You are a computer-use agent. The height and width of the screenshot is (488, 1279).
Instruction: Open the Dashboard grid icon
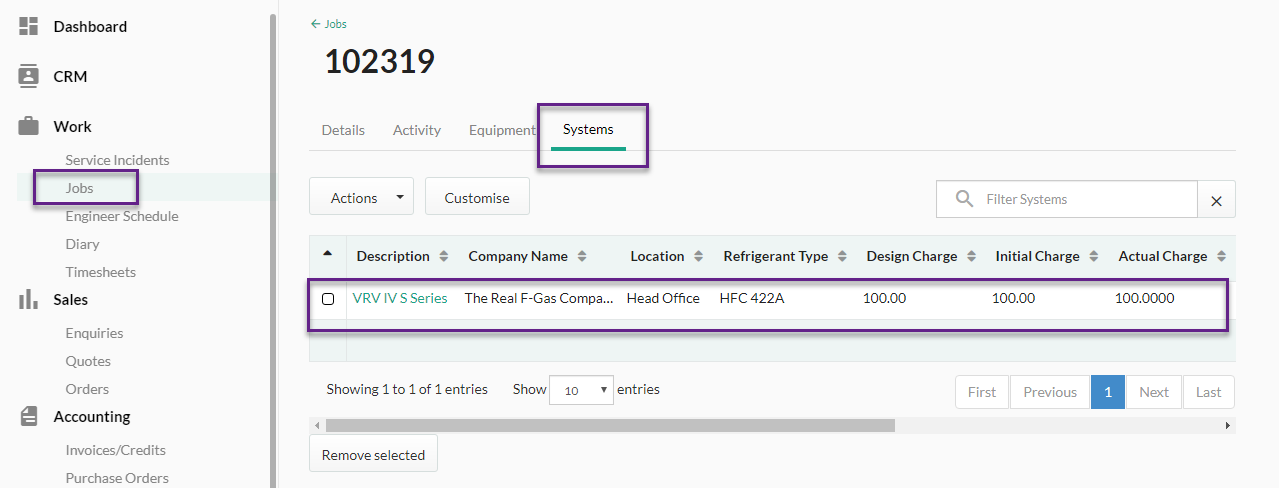tap(28, 27)
